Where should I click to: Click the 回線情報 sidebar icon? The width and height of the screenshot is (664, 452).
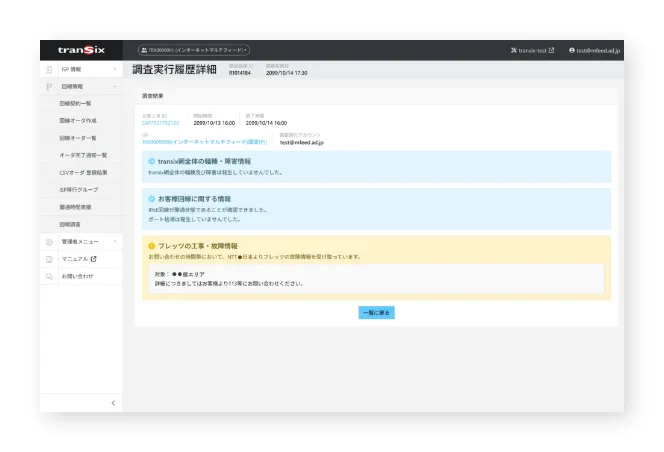coord(49,87)
